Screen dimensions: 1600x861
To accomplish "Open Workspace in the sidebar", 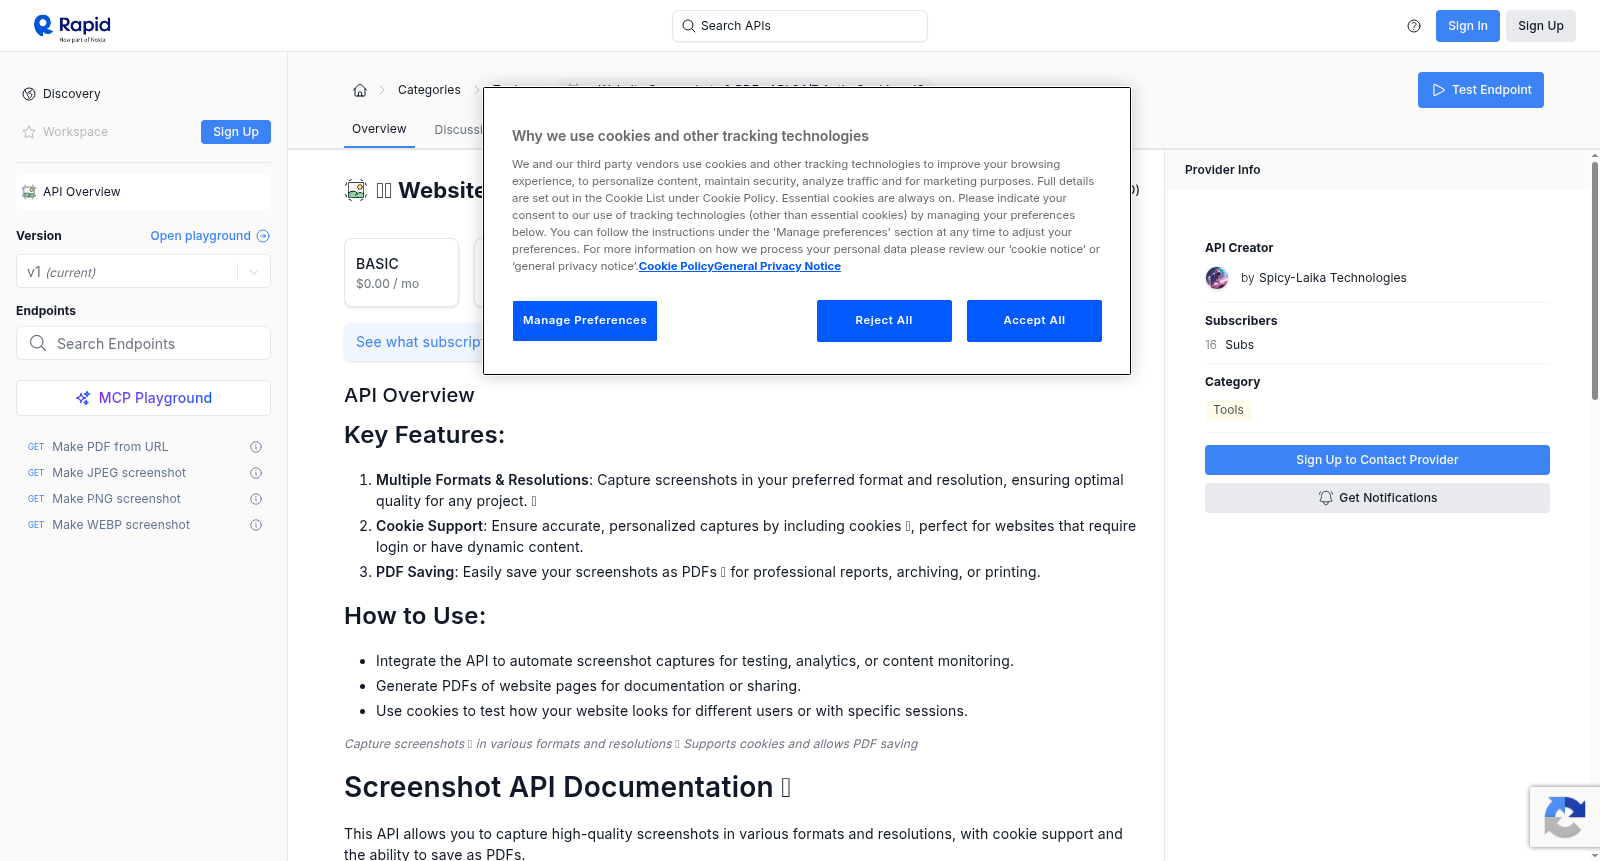I will pos(75,132).
